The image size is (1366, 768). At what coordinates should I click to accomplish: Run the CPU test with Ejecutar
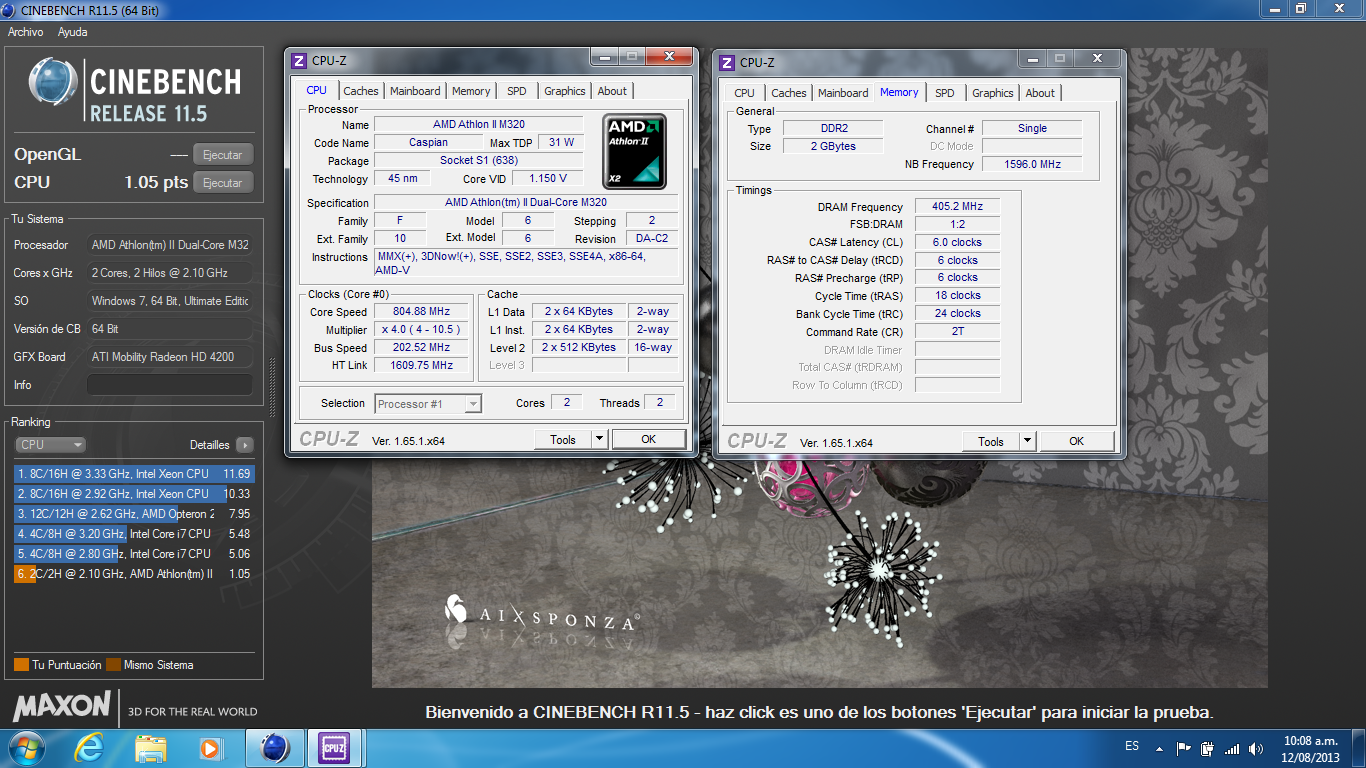(x=223, y=183)
